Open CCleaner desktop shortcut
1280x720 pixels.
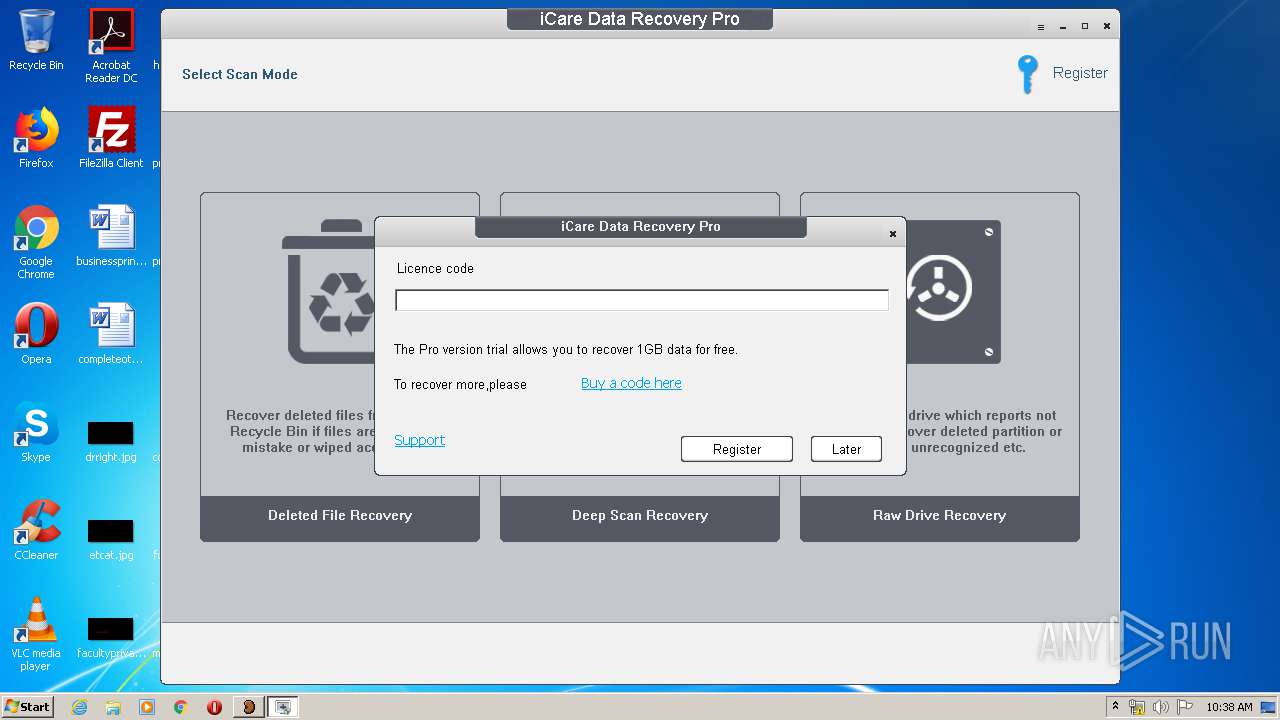click(36, 530)
